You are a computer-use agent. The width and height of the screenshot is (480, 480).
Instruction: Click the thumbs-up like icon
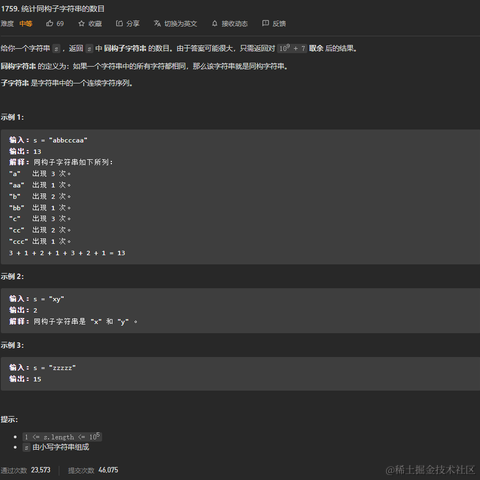pos(49,23)
